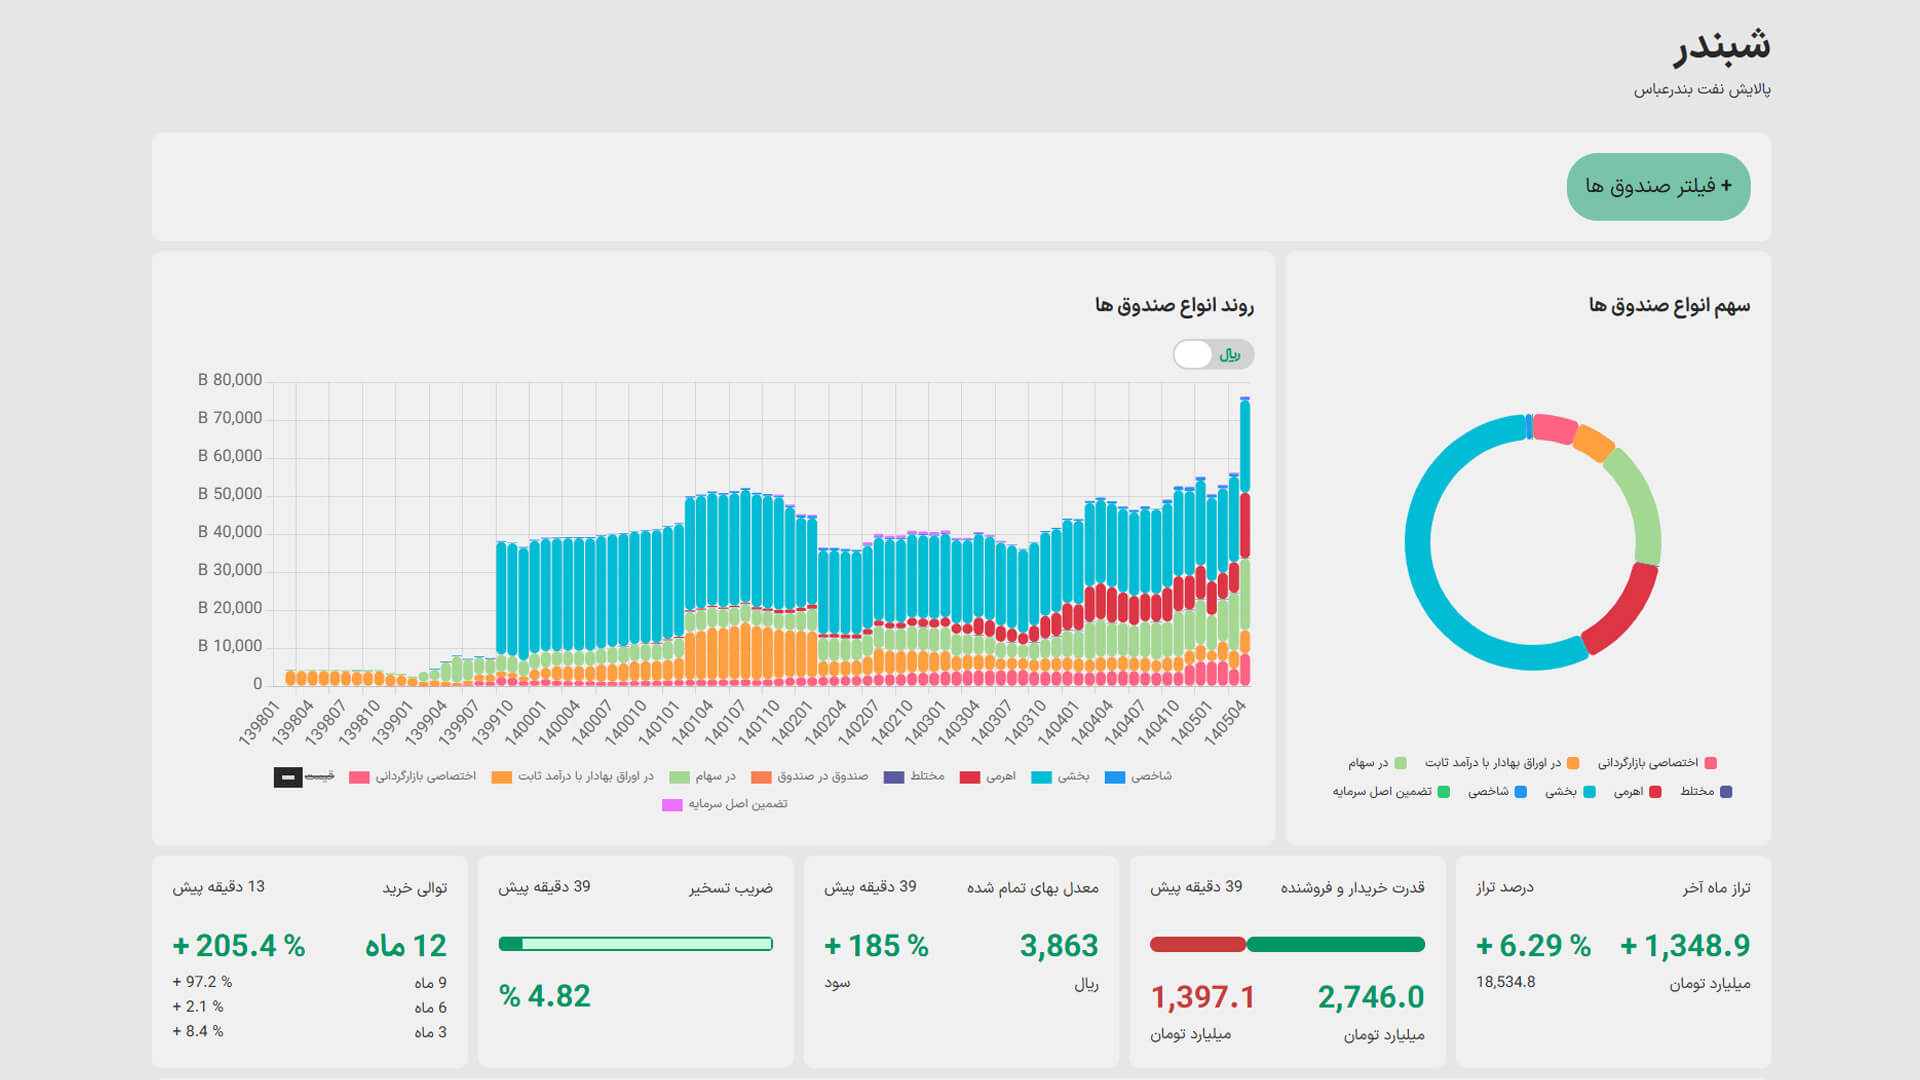Image resolution: width=1920 pixels, height=1080 pixels.
Task: Click subtitle پالایش نفت بندرعباس
Action: pos(1702,90)
